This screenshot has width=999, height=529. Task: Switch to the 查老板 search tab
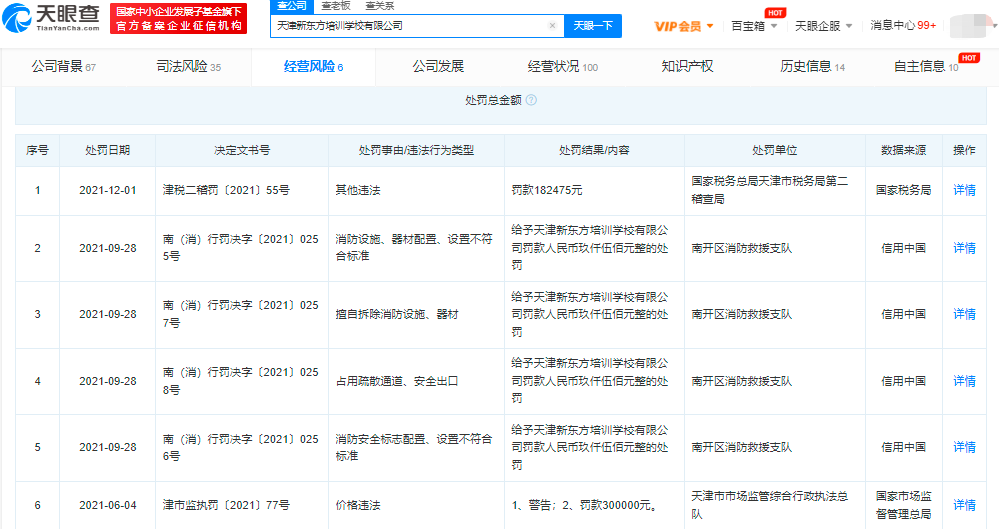tap(336, 6)
